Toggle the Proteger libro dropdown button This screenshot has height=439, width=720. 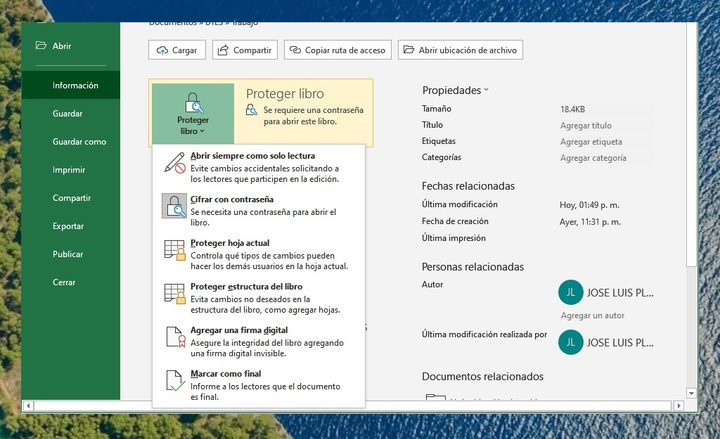click(x=193, y=113)
